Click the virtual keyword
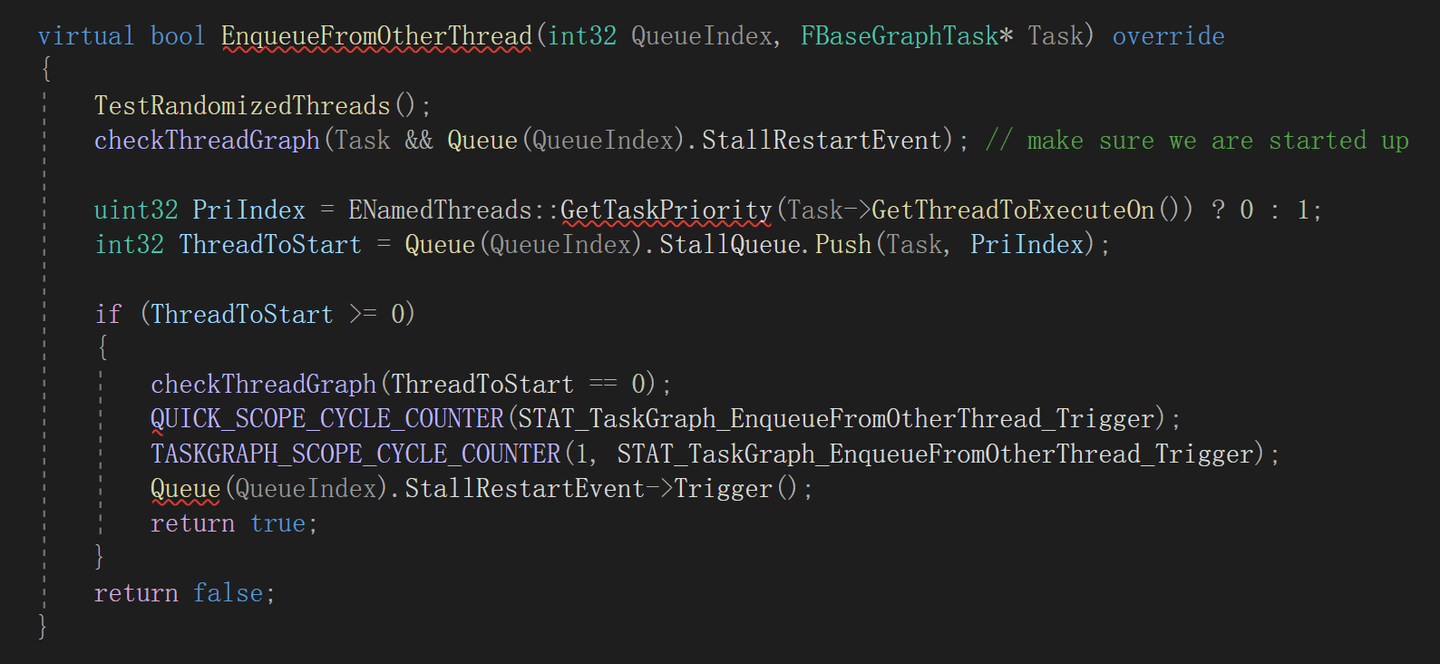This screenshot has height=664, width=1440. coord(86,37)
